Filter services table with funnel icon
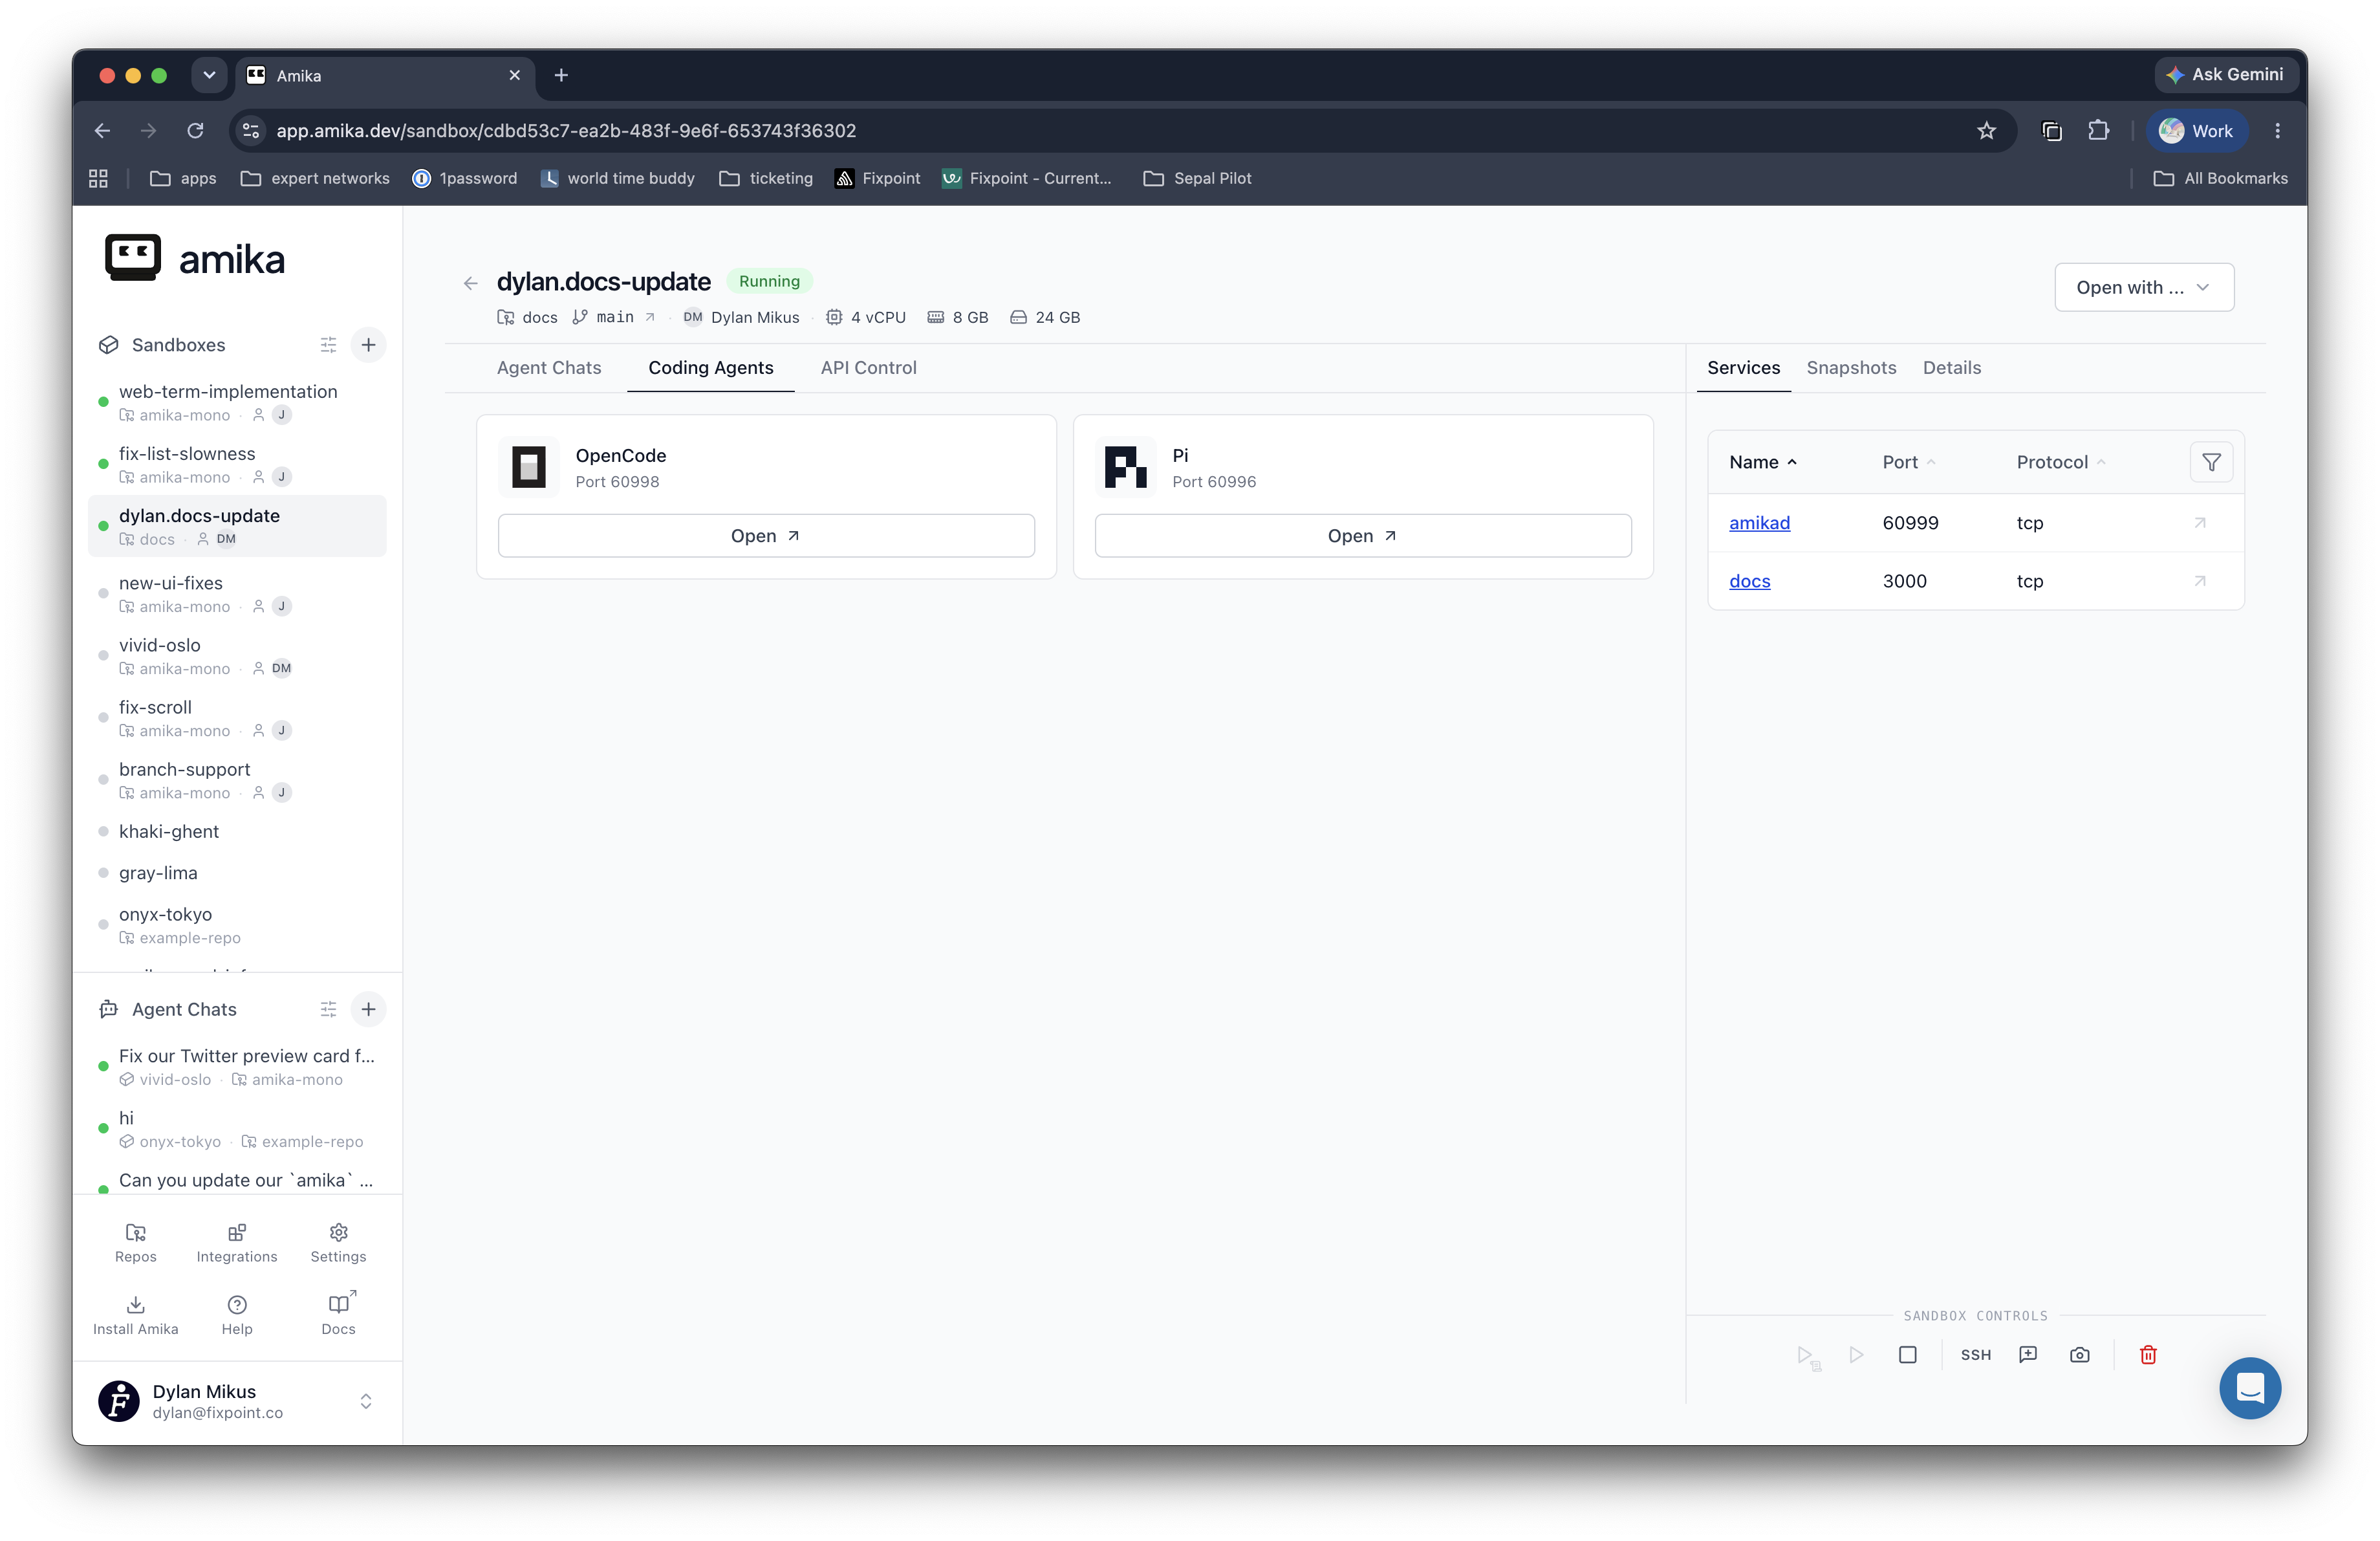2380x1541 pixels. pos(2212,462)
